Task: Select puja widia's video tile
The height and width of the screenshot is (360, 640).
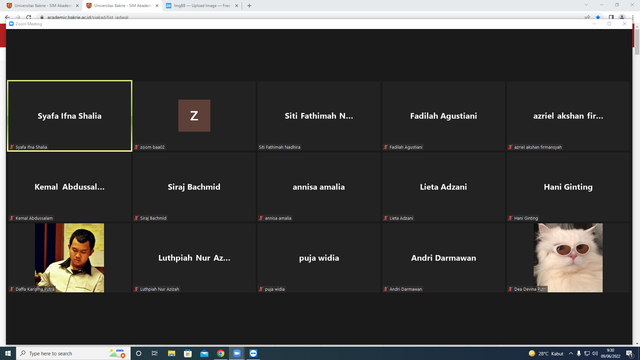Action: coord(319,258)
